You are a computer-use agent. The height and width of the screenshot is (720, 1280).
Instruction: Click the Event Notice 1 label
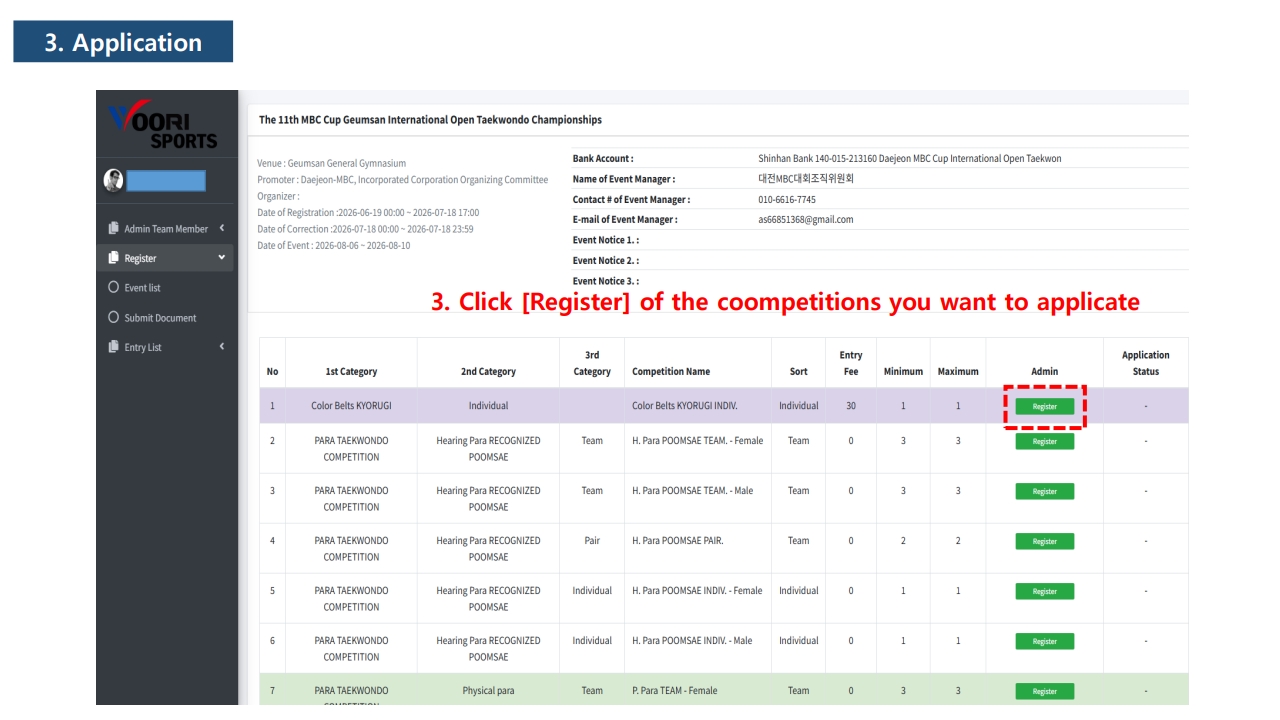[605, 241]
